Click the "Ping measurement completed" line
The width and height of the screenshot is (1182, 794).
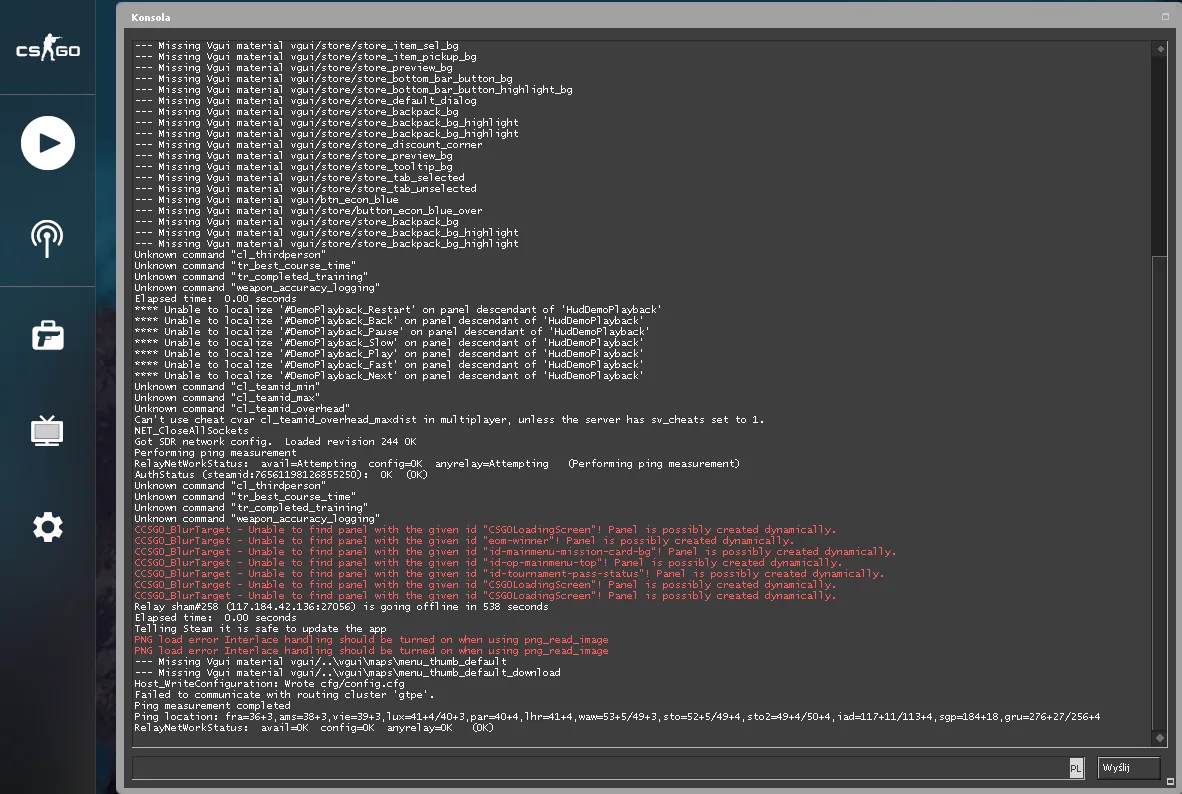(x=213, y=706)
